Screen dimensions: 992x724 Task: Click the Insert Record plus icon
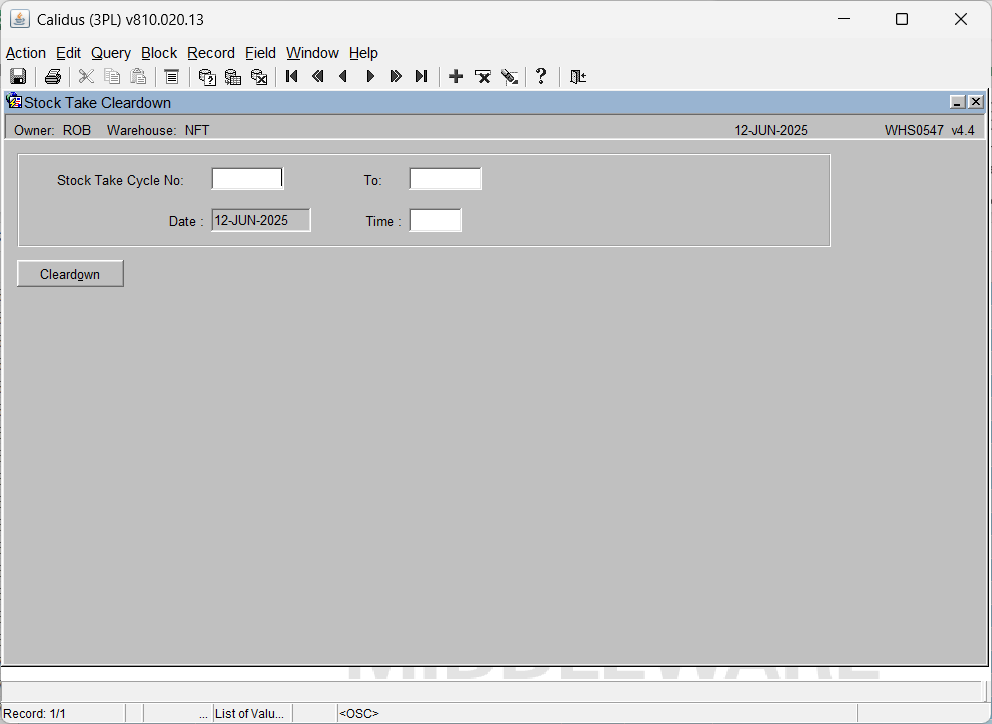pos(456,77)
